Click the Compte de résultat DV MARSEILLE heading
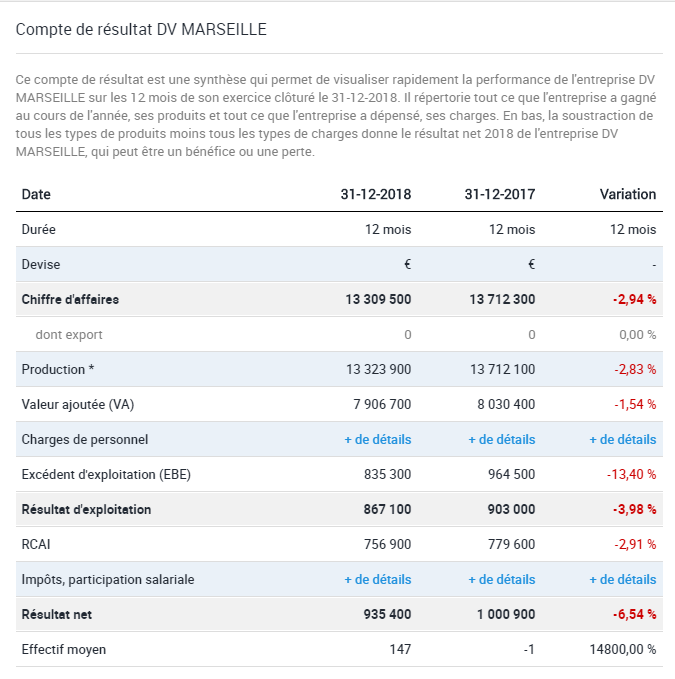This screenshot has height=679, width=675. click(141, 29)
